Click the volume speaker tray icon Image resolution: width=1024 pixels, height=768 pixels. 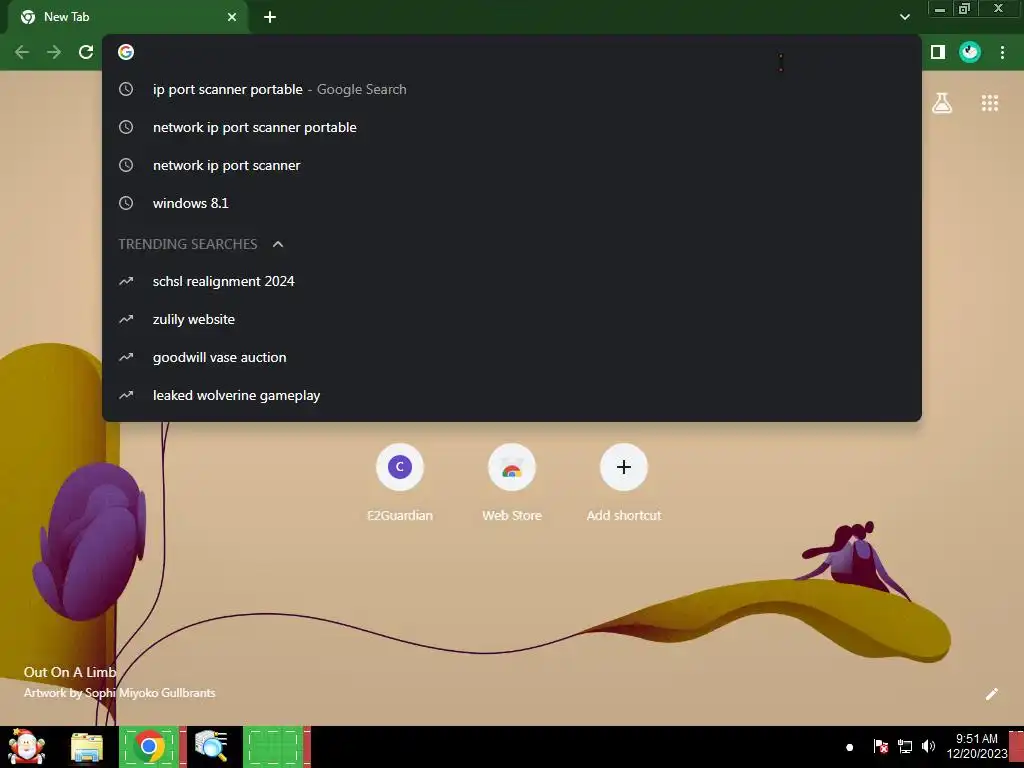click(928, 746)
